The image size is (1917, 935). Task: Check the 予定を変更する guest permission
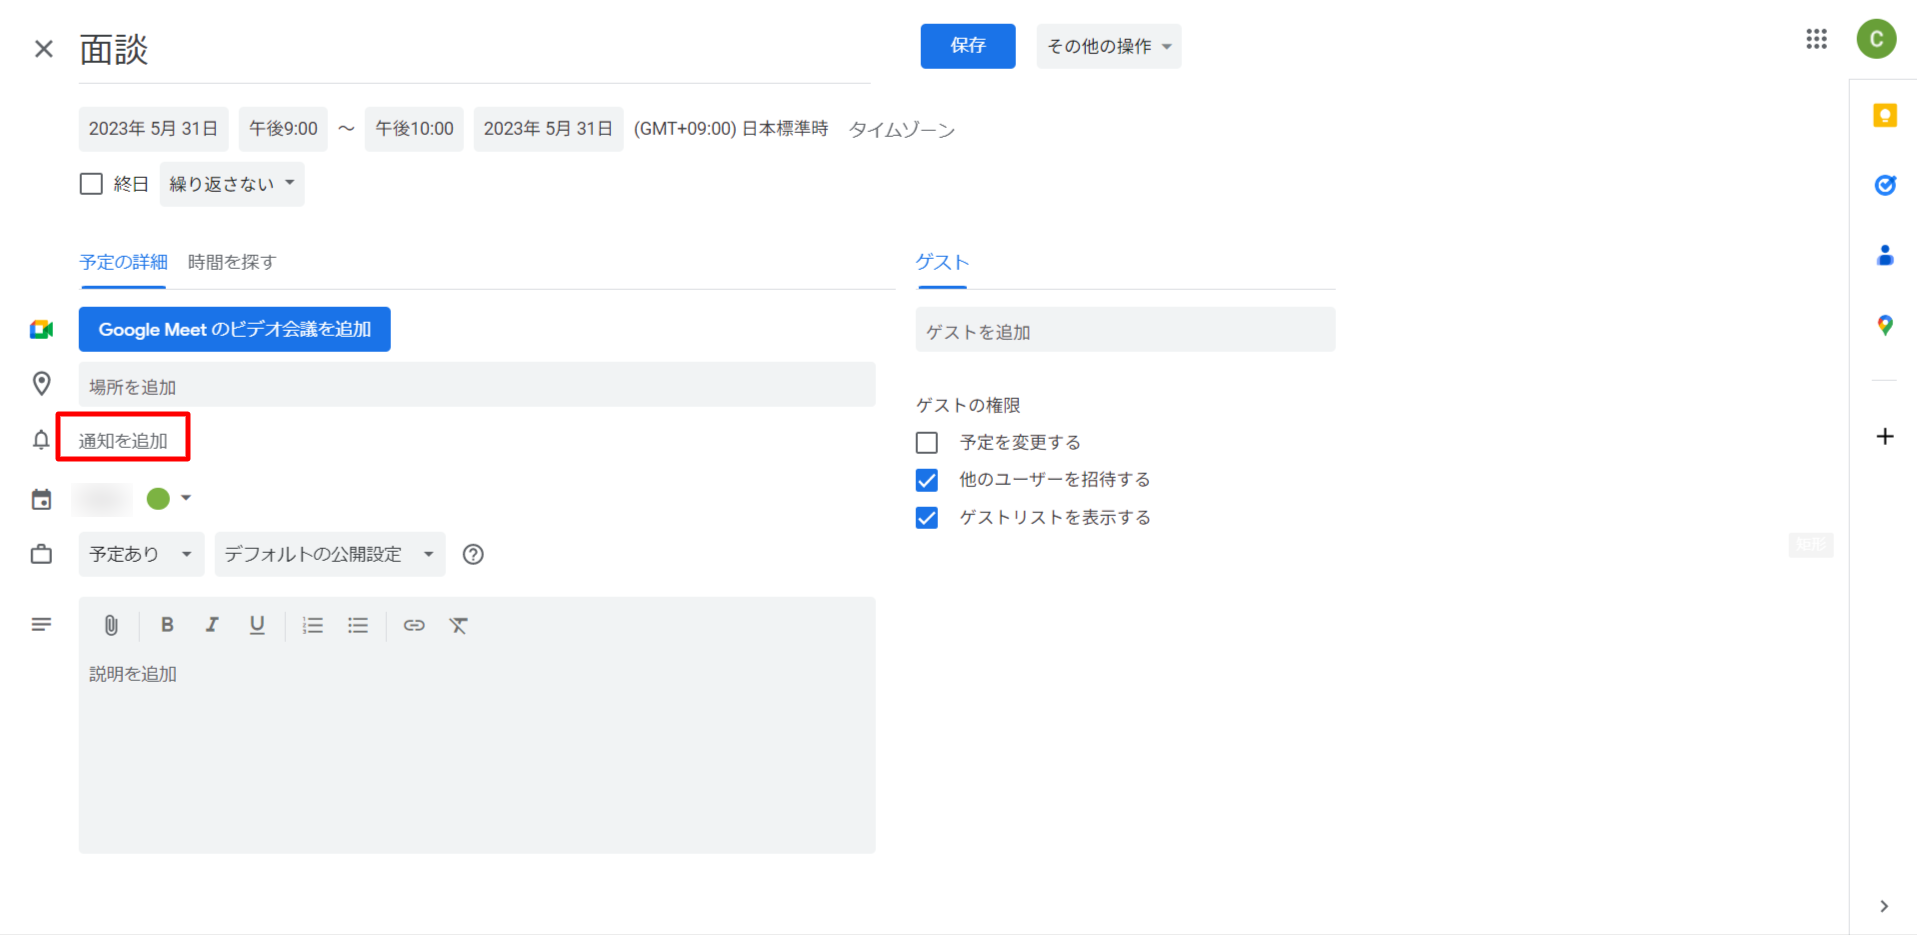point(927,442)
